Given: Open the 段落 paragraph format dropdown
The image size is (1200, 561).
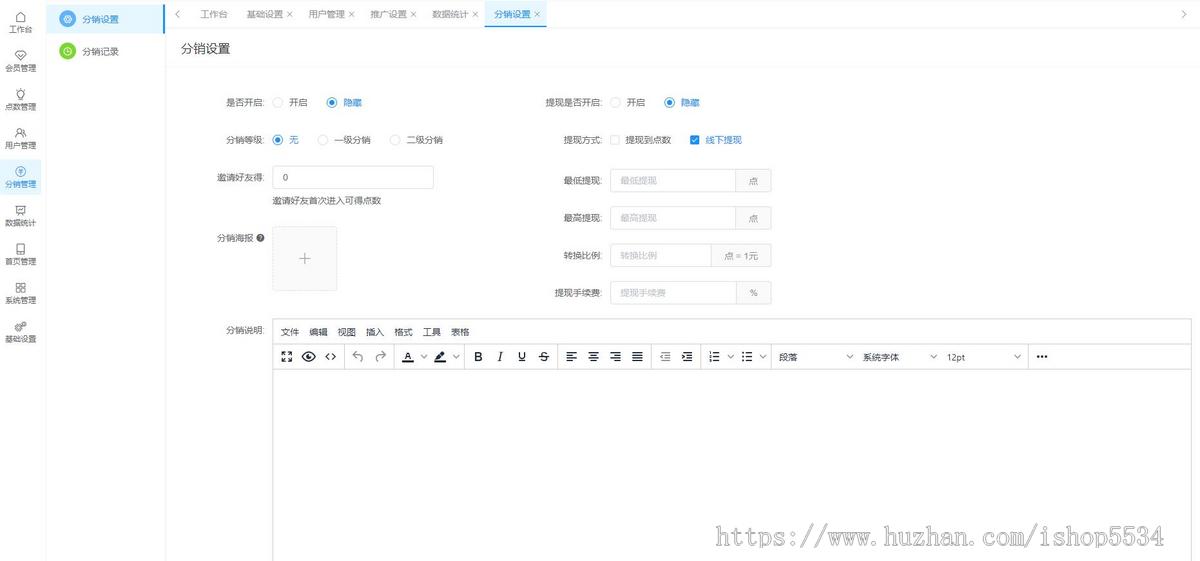Looking at the screenshot, I should click(816, 357).
